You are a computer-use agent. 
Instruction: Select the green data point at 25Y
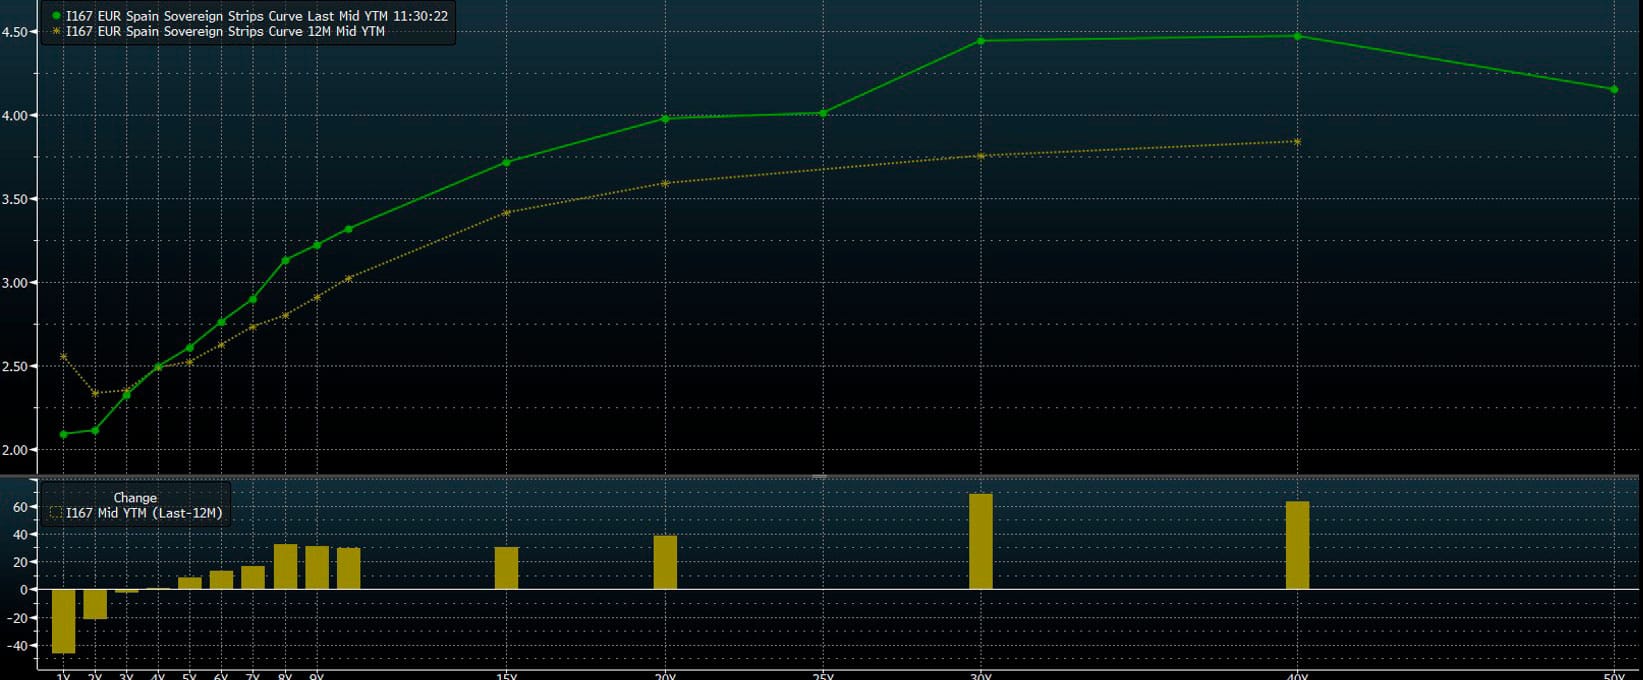pos(823,113)
